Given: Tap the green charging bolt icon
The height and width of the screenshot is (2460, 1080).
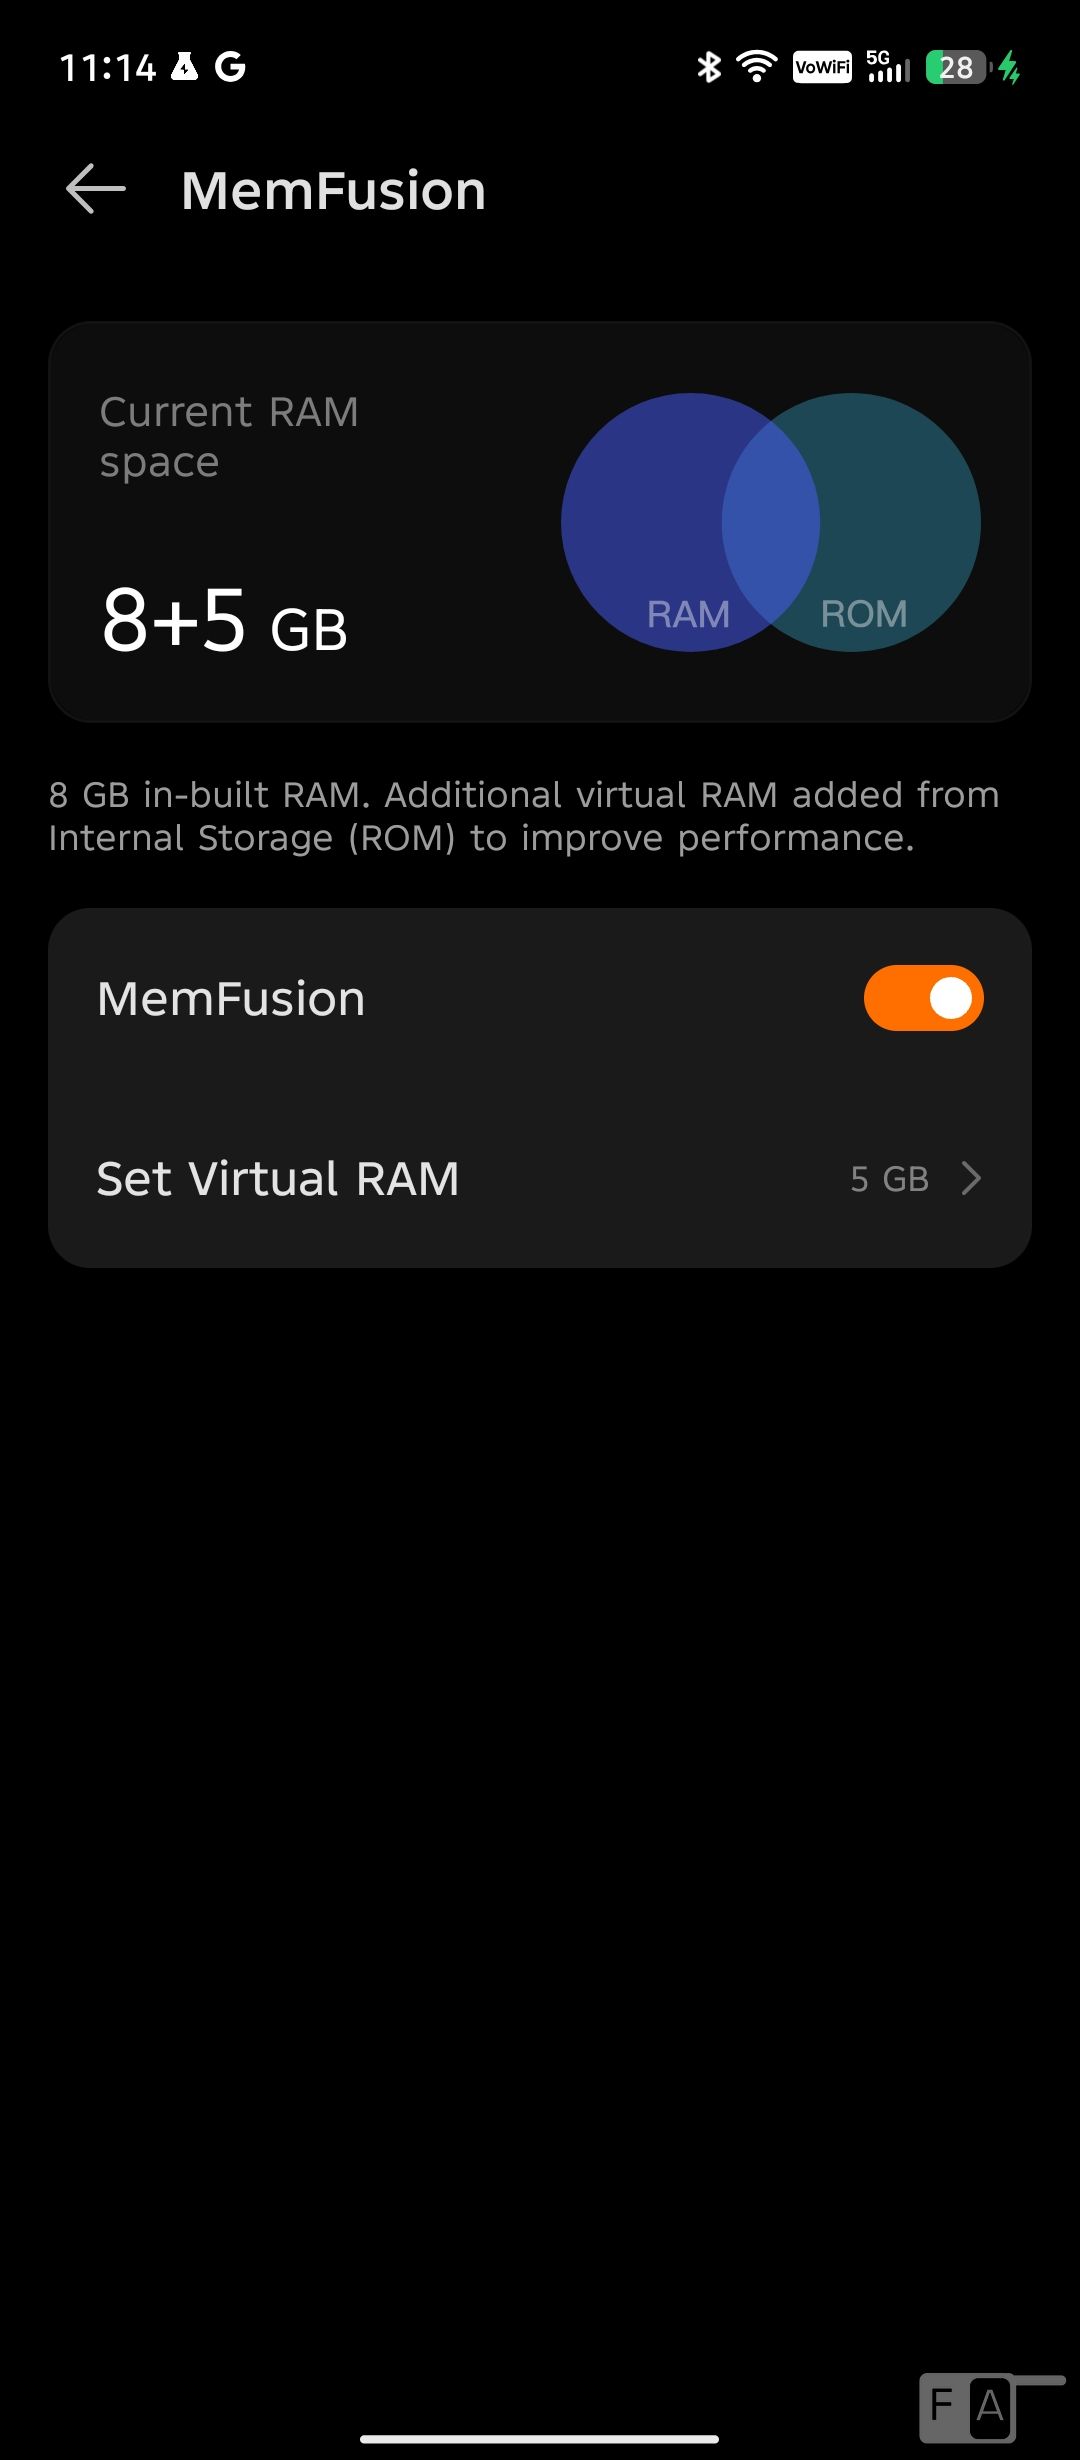Looking at the screenshot, I should pyautogui.click(x=1010, y=67).
